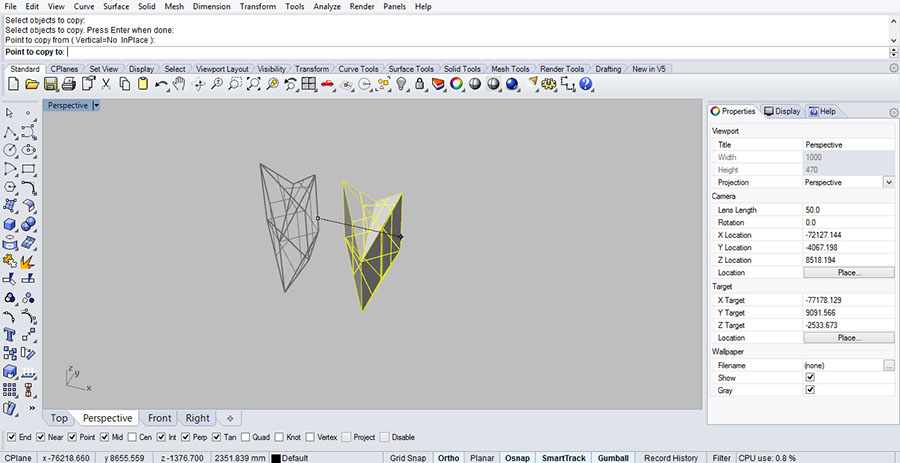This screenshot has width=900, height=463.
Task: Add a new viewport tab with the plus tab
Action: (230, 418)
